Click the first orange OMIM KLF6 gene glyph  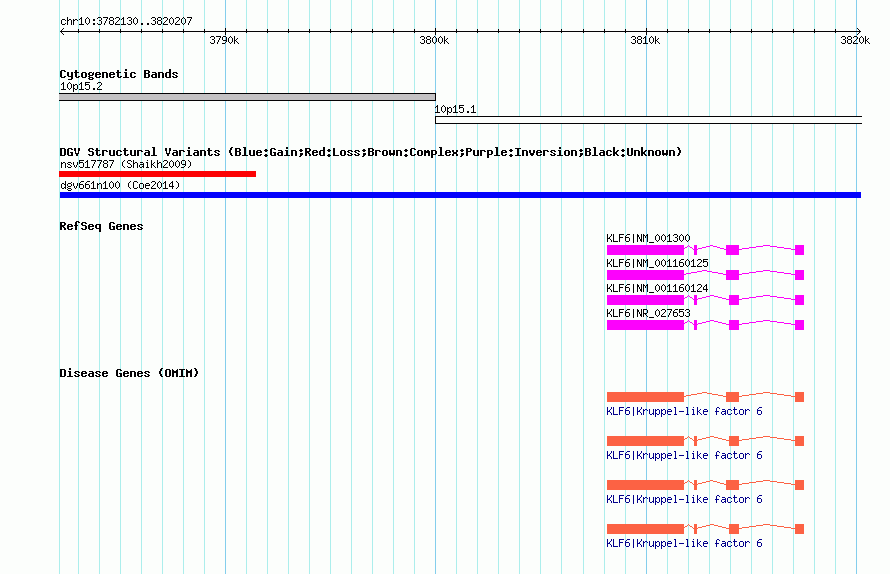click(705, 397)
